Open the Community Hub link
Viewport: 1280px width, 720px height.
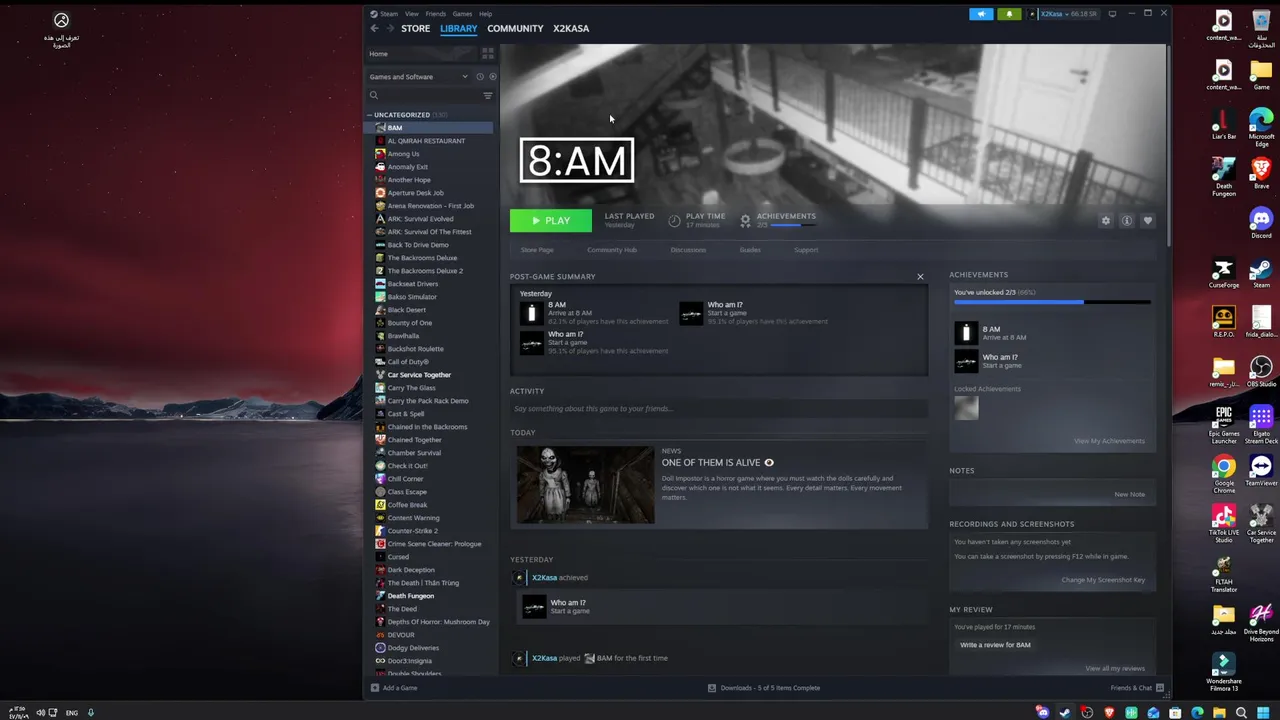click(x=612, y=250)
